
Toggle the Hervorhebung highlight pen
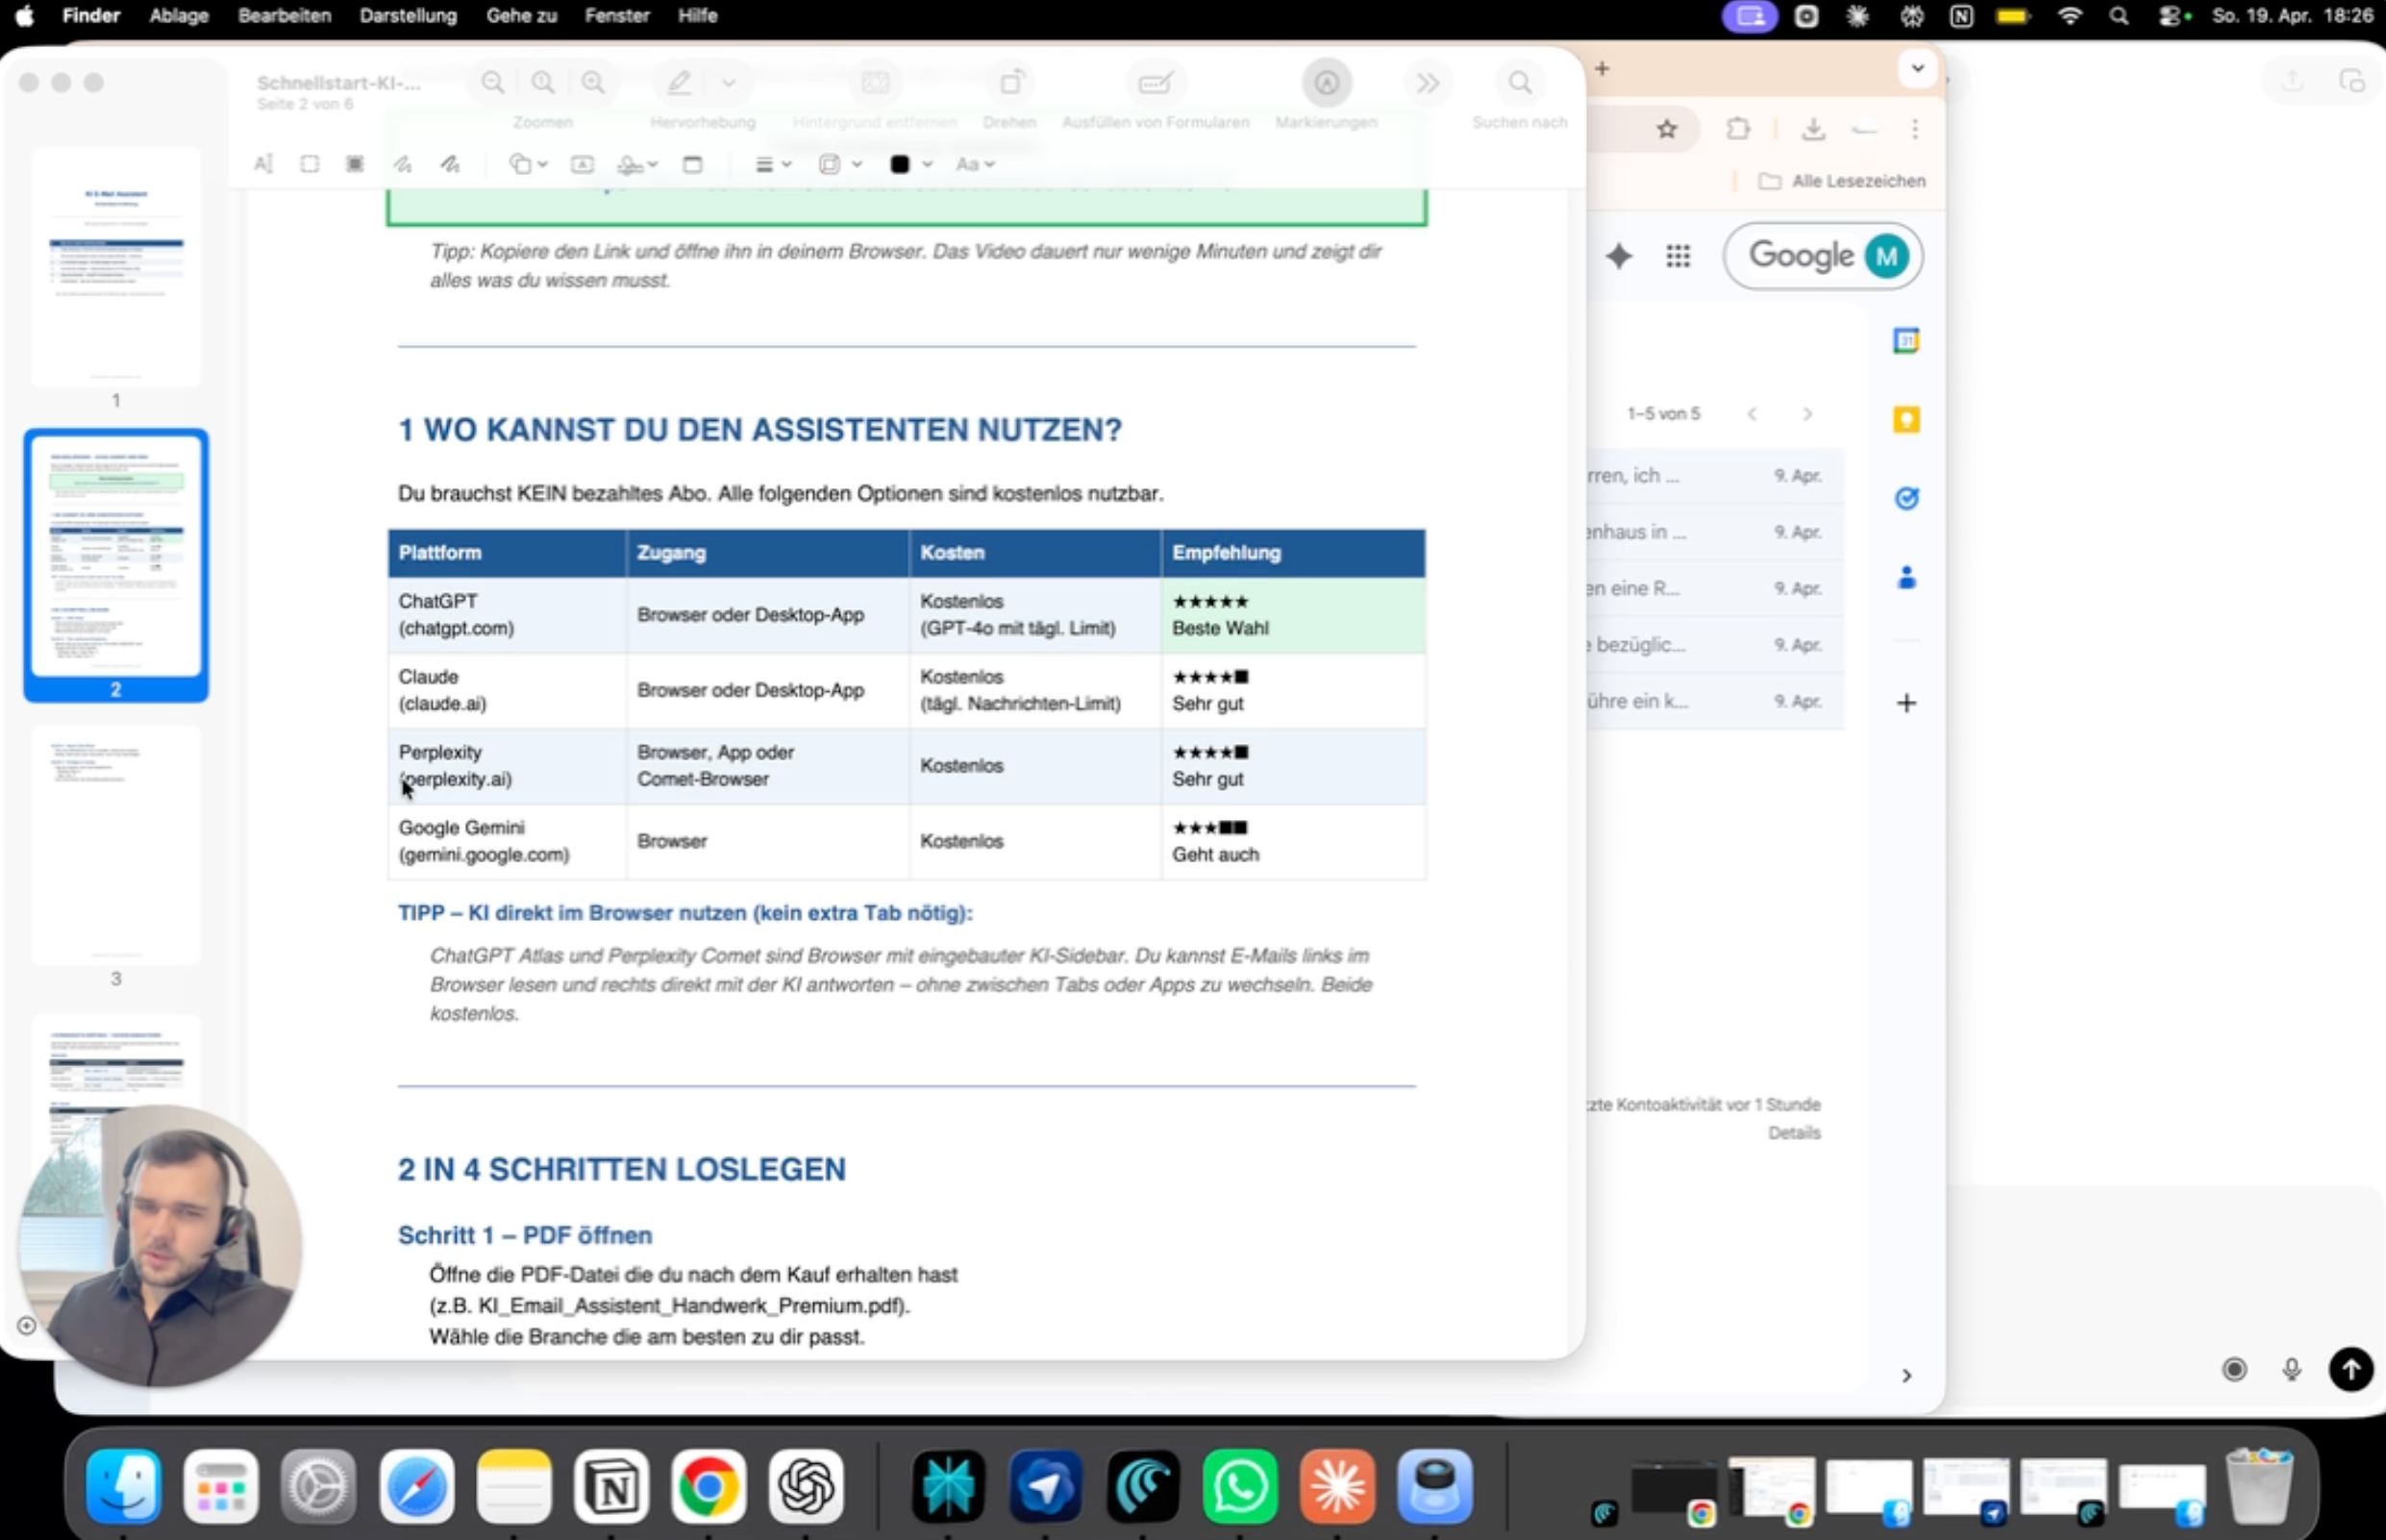pyautogui.click(x=680, y=83)
